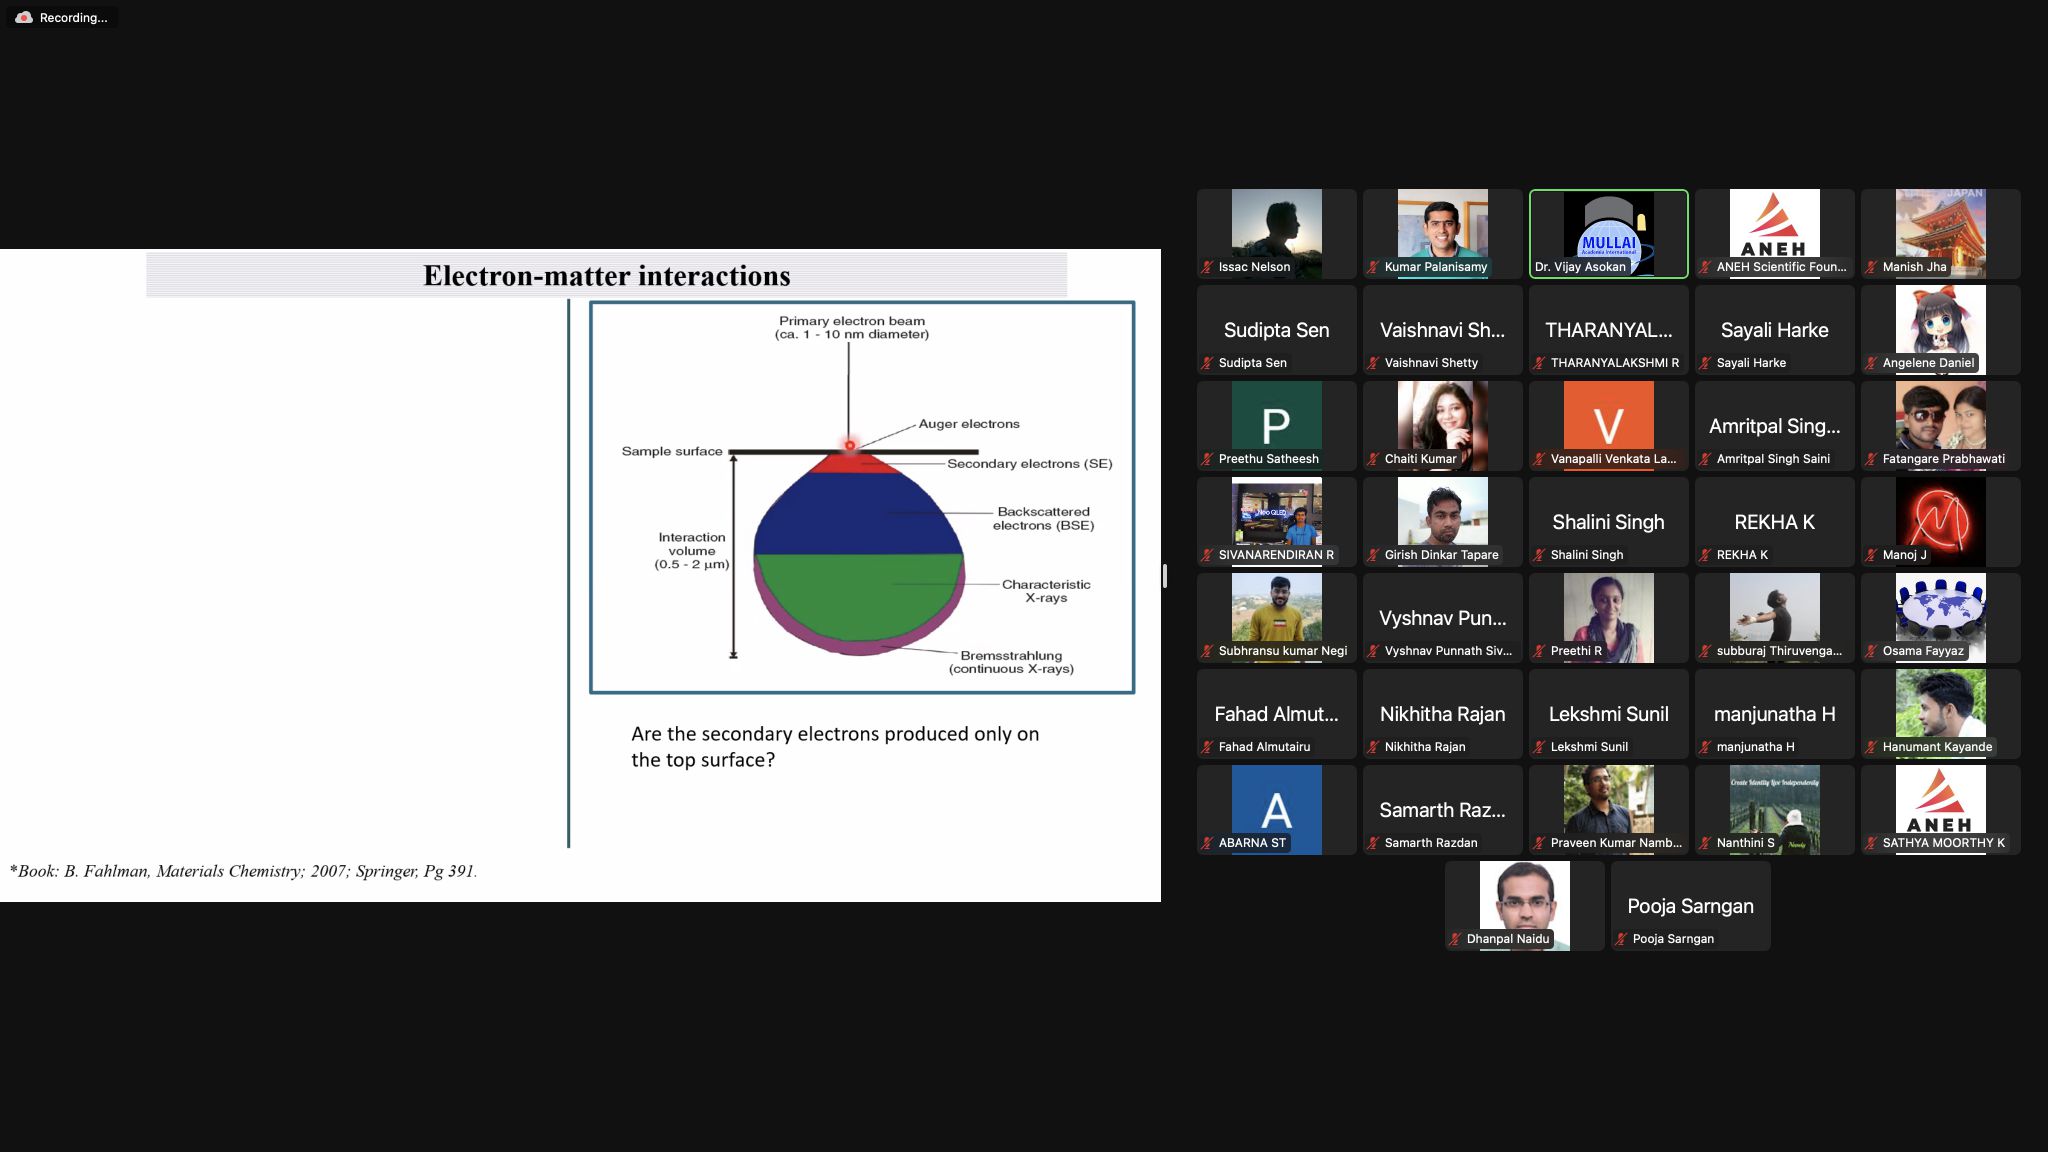Click the Recording indicator icon
This screenshot has height=1152, width=2048.
[24, 17]
